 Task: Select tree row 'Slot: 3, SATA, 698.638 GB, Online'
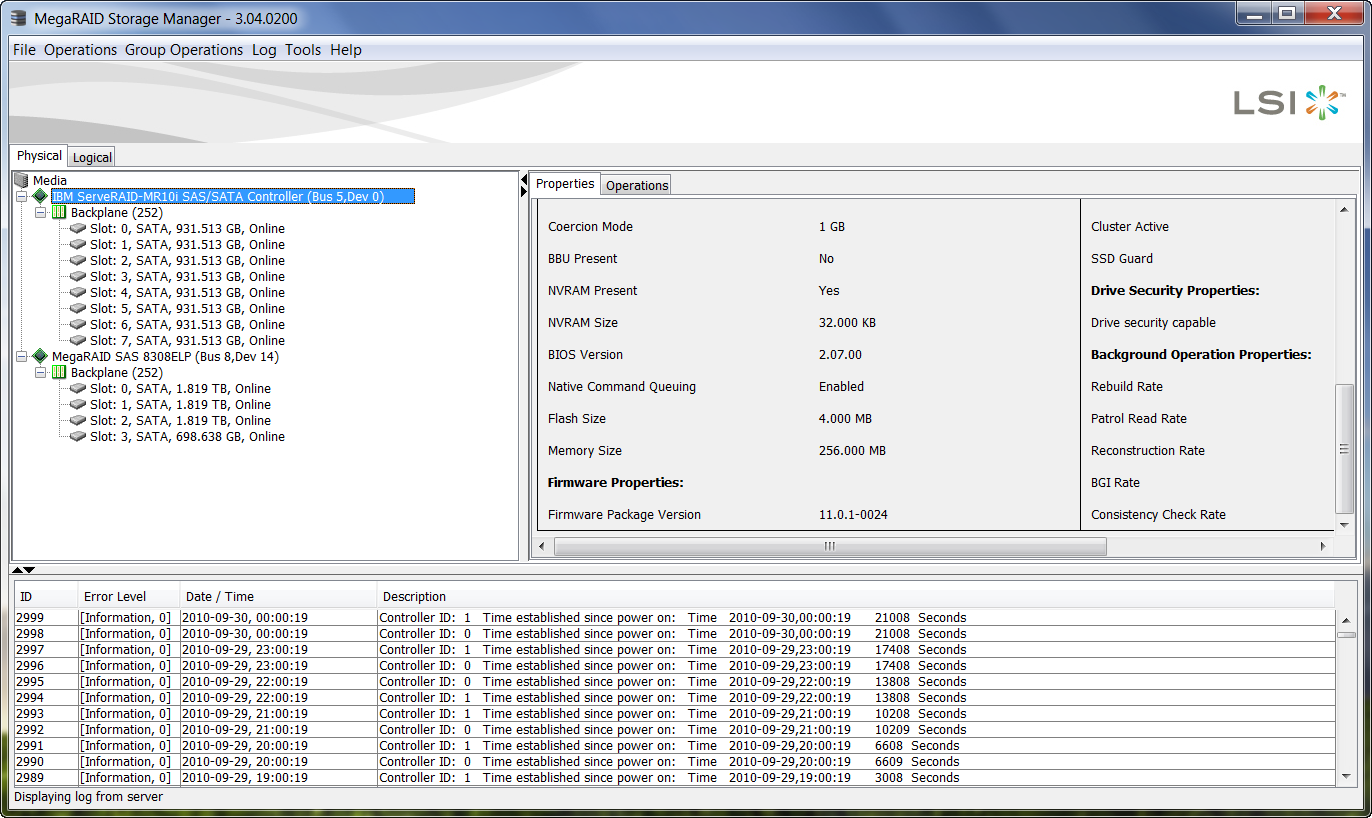click(x=187, y=436)
